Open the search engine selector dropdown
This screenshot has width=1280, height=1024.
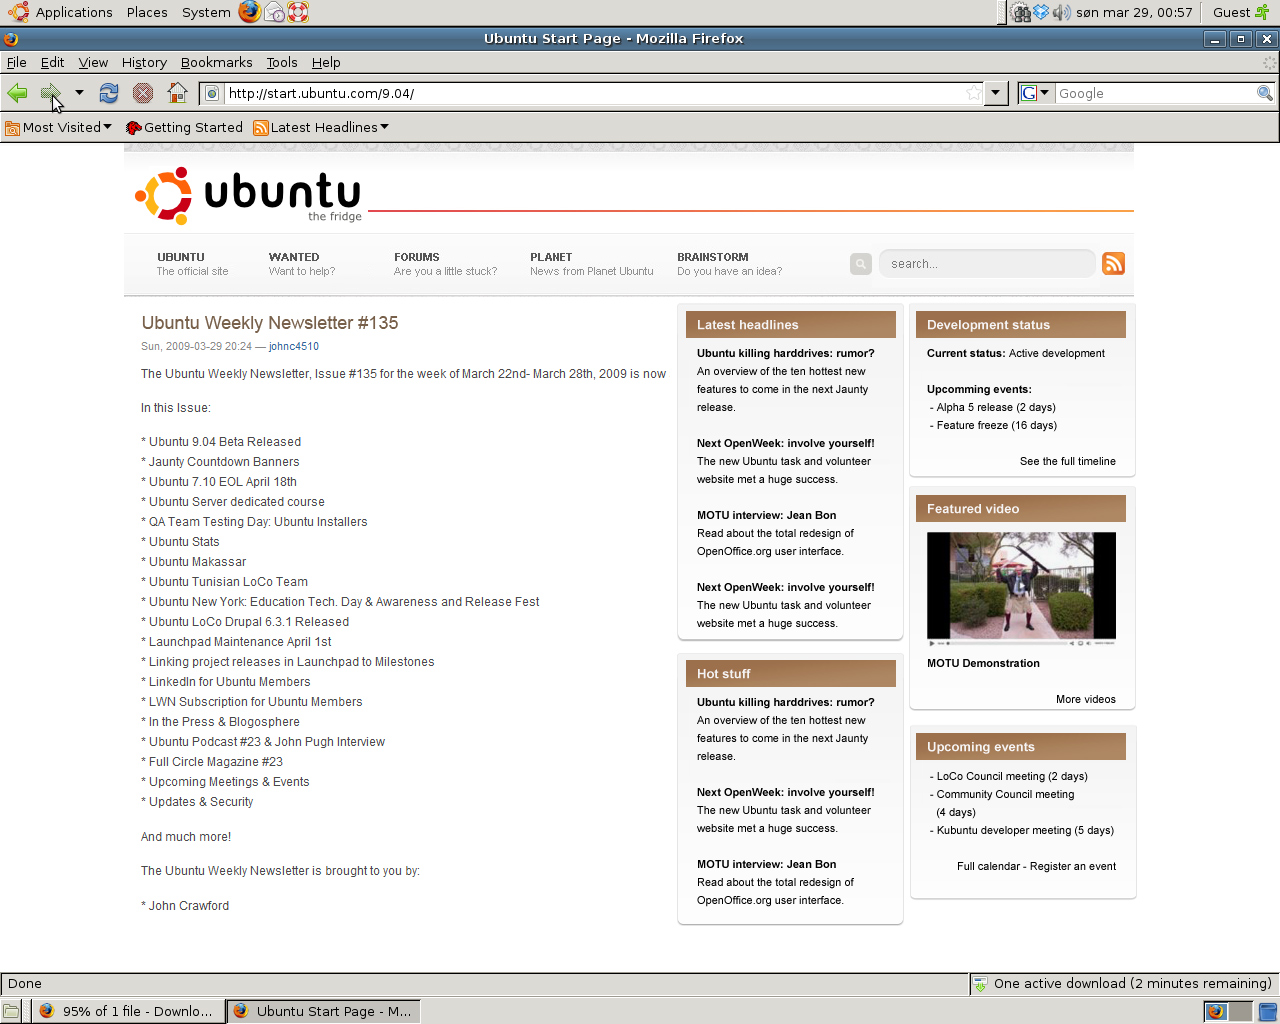1034,93
